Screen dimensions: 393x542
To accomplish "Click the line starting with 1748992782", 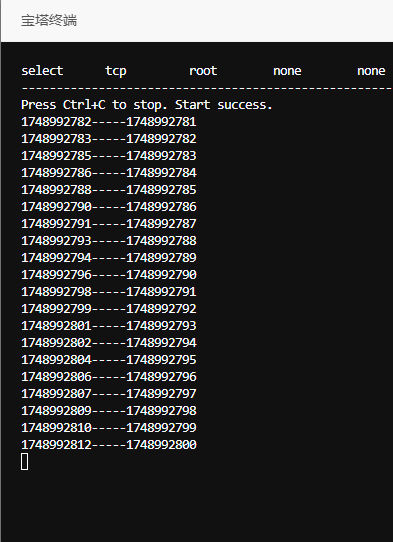I will 109,122.
